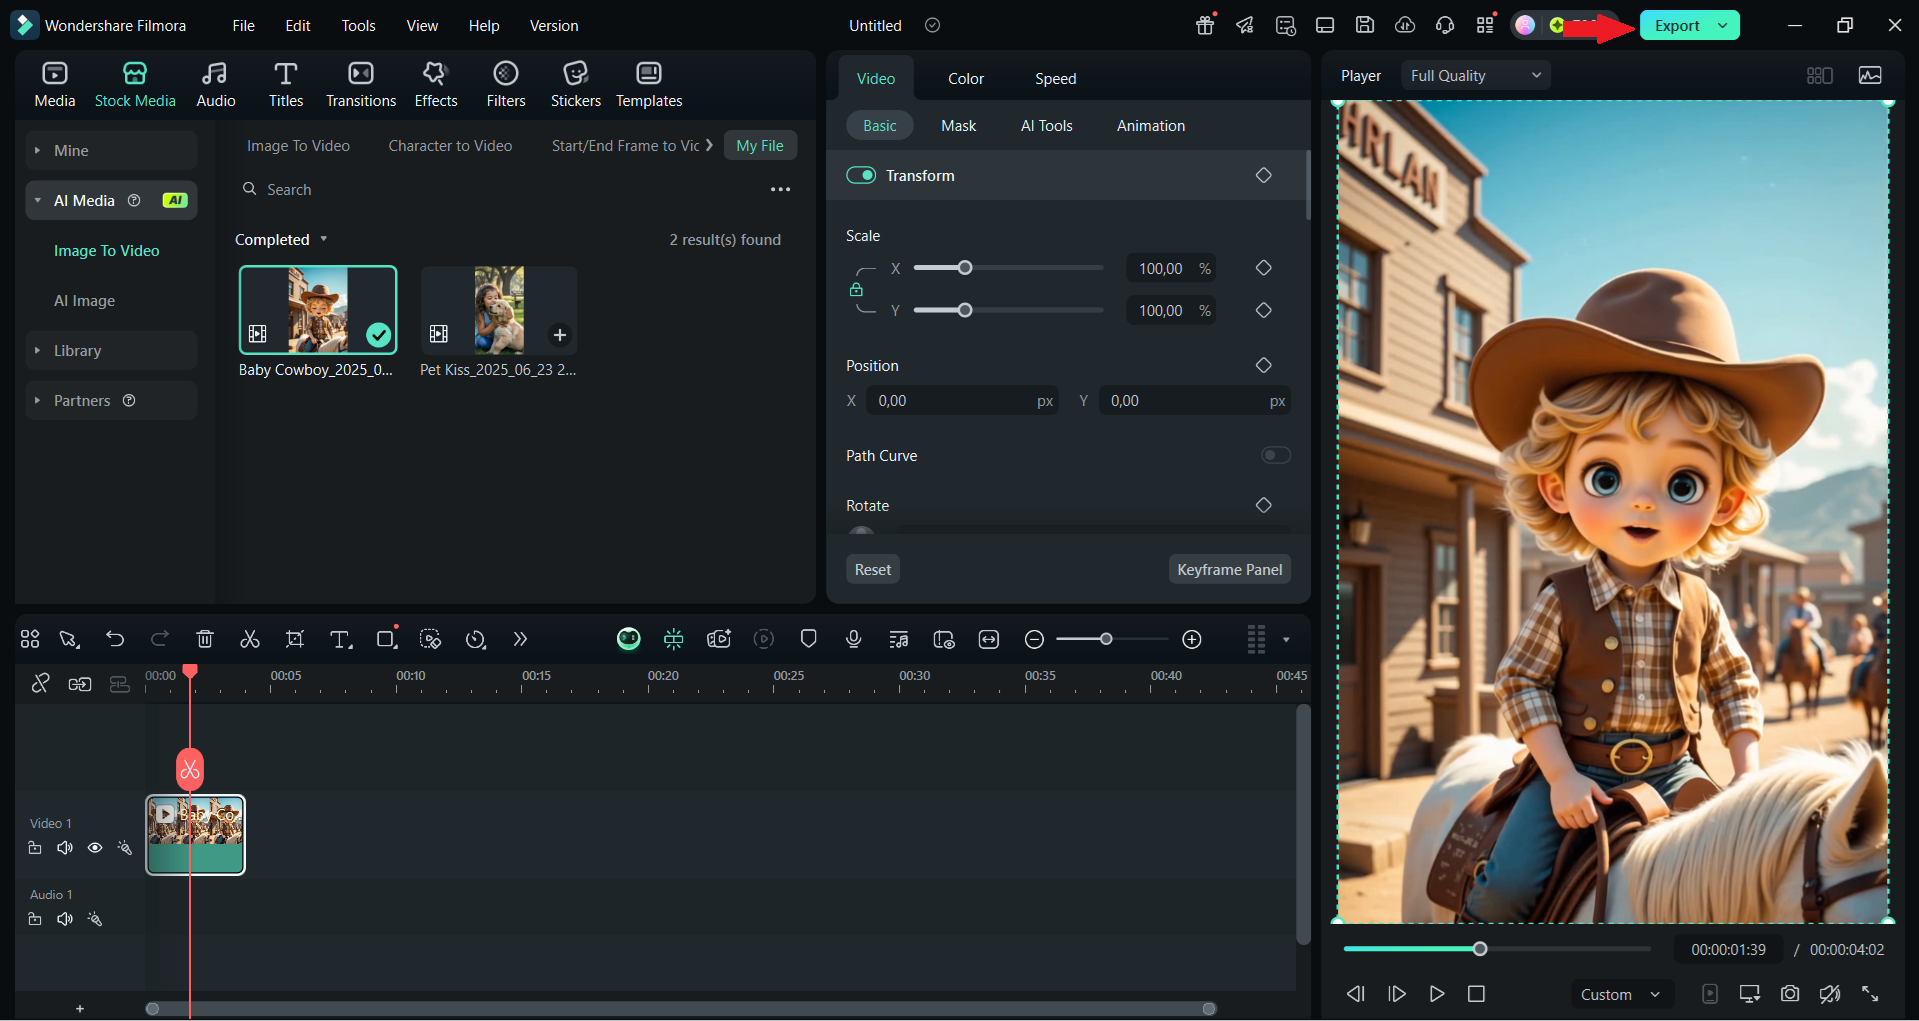The width and height of the screenshot is (1919, 1021).
Task: Open AI Image in sidebar
Action: (85, 300)
